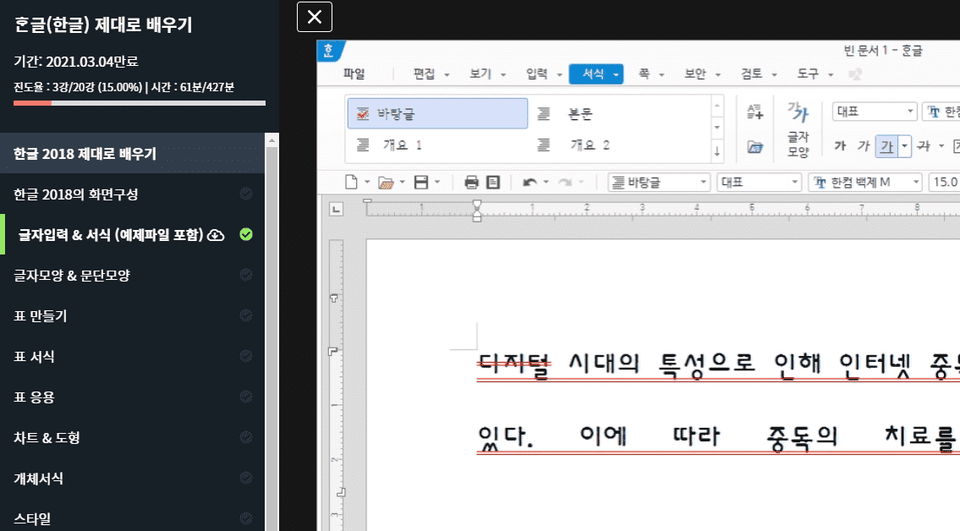This screenshot has height=531, width=960.
Task: Open the 대표 dropdown in ribbon
Action: tap(910, 111)
